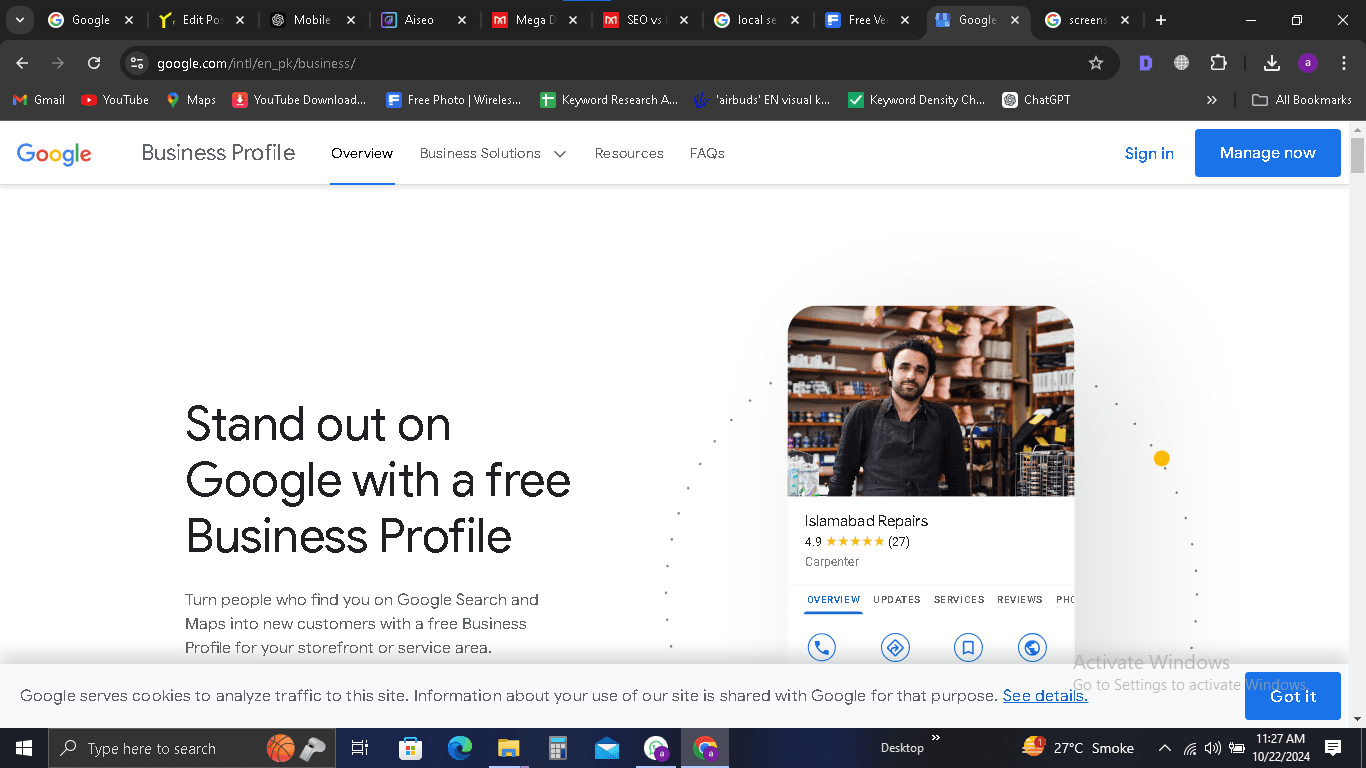Open Mail app from taskbar
The image size is (1366, 768).
point(606,748)
